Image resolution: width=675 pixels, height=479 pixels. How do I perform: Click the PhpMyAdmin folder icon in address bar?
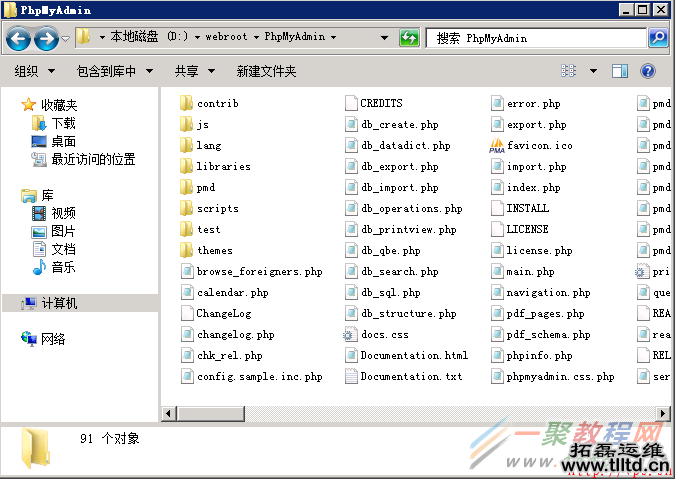coord(84,37)
